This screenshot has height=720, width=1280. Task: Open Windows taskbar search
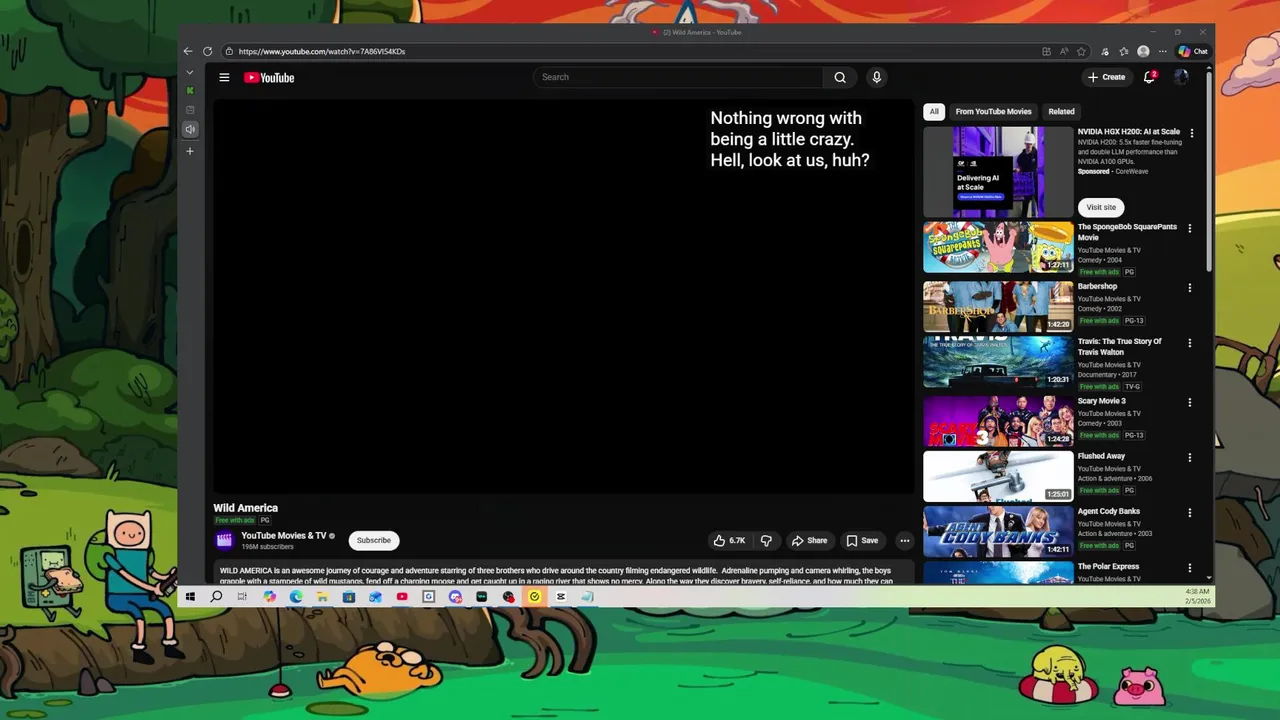coord(216,597)
